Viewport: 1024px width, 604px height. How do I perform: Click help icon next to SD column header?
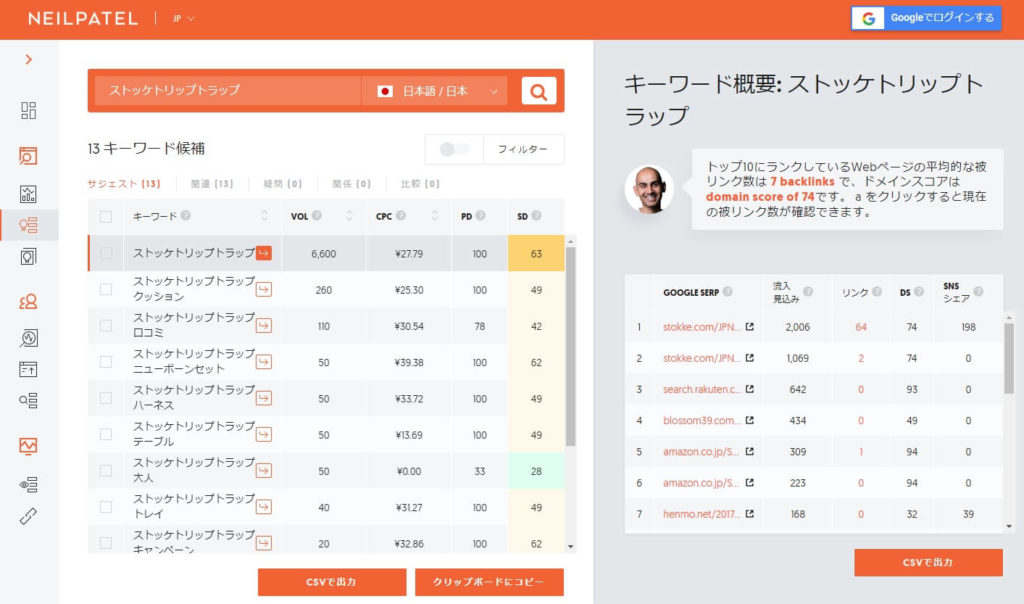[537, 216]
